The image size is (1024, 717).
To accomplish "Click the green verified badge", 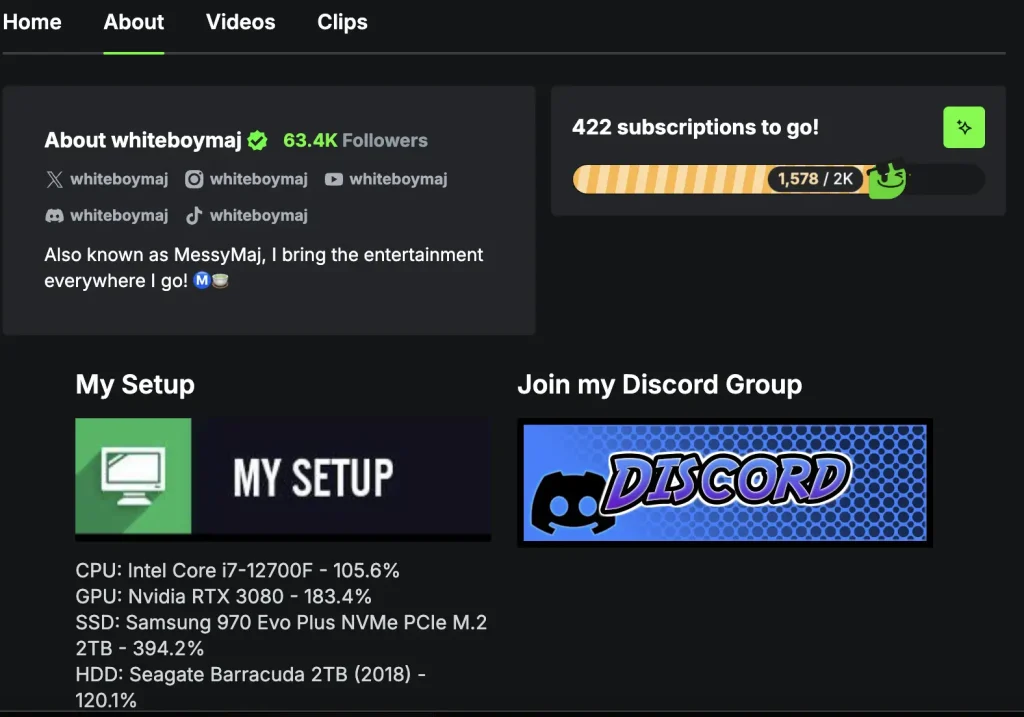I will [x=258, y=140].
